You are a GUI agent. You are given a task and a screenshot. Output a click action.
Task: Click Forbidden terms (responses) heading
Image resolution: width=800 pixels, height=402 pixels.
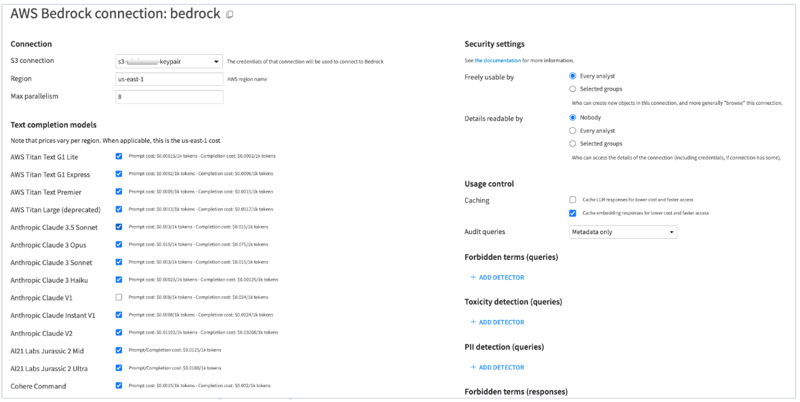point(516,392)
